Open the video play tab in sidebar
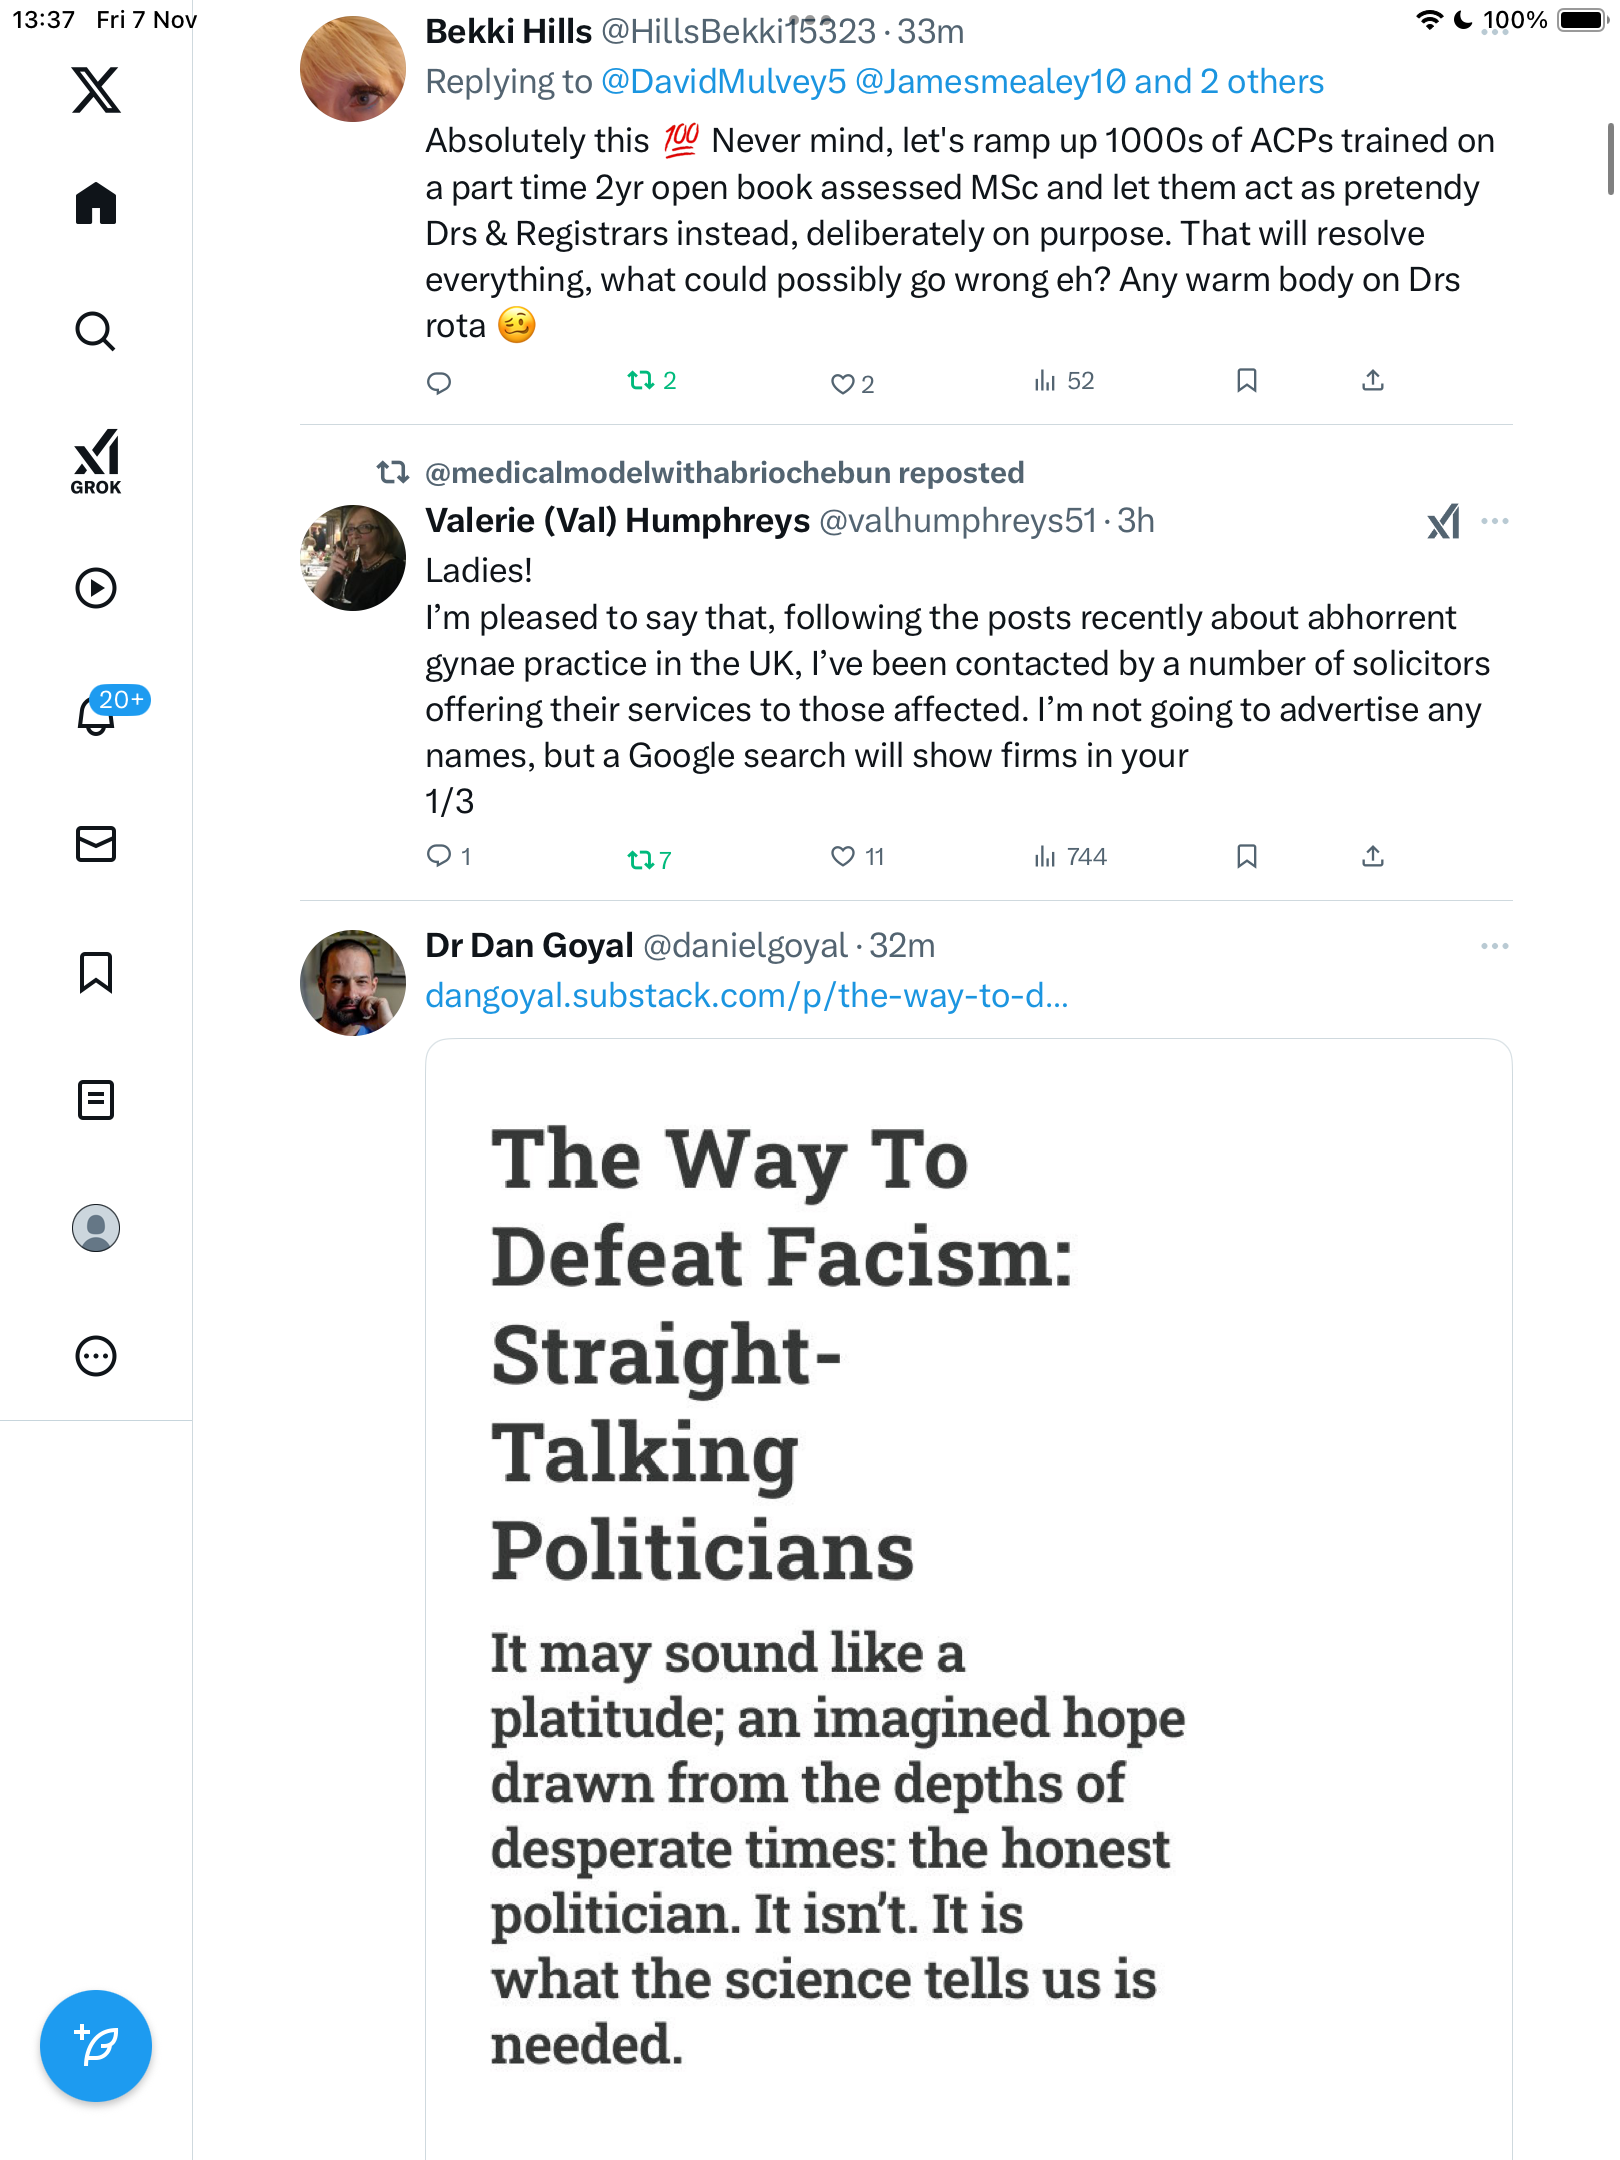 pyautogui.click(x=96, y=588)
